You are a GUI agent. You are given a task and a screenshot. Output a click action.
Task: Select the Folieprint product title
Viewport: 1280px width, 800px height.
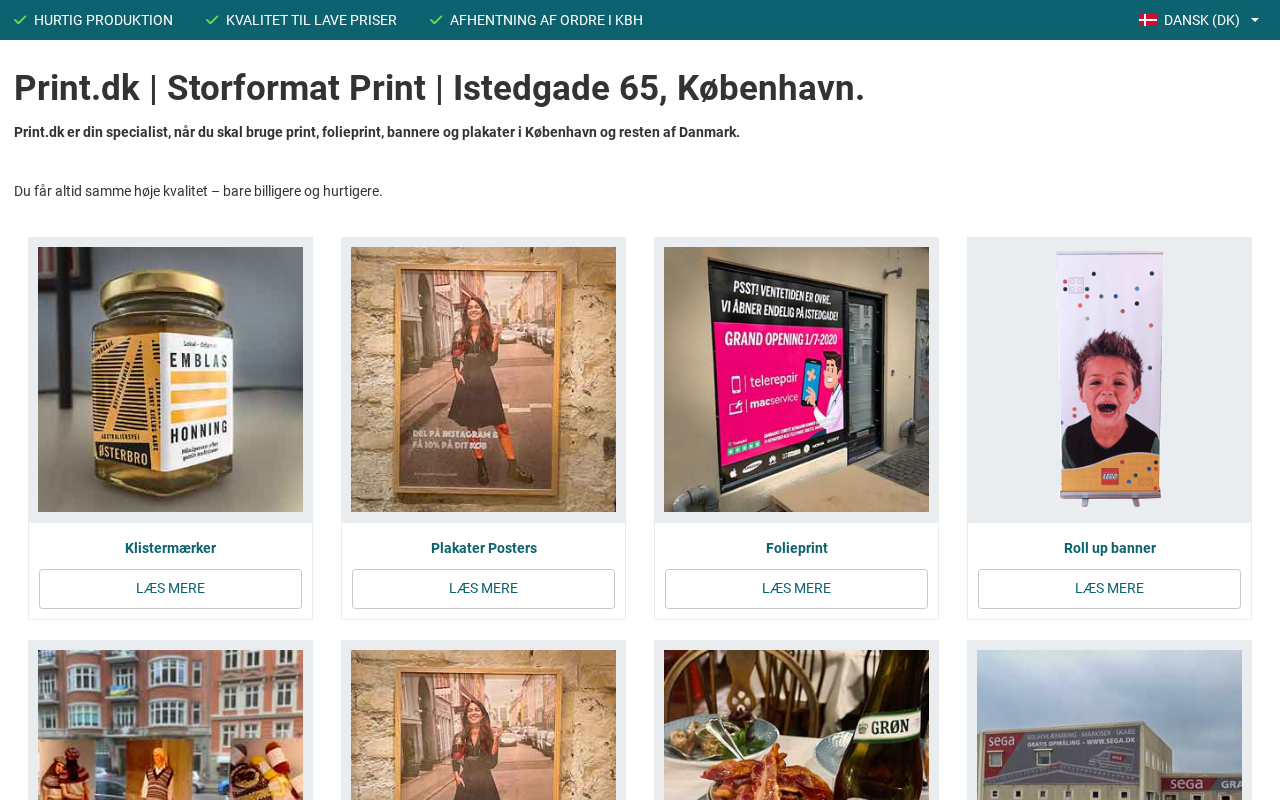pos(796,548)
